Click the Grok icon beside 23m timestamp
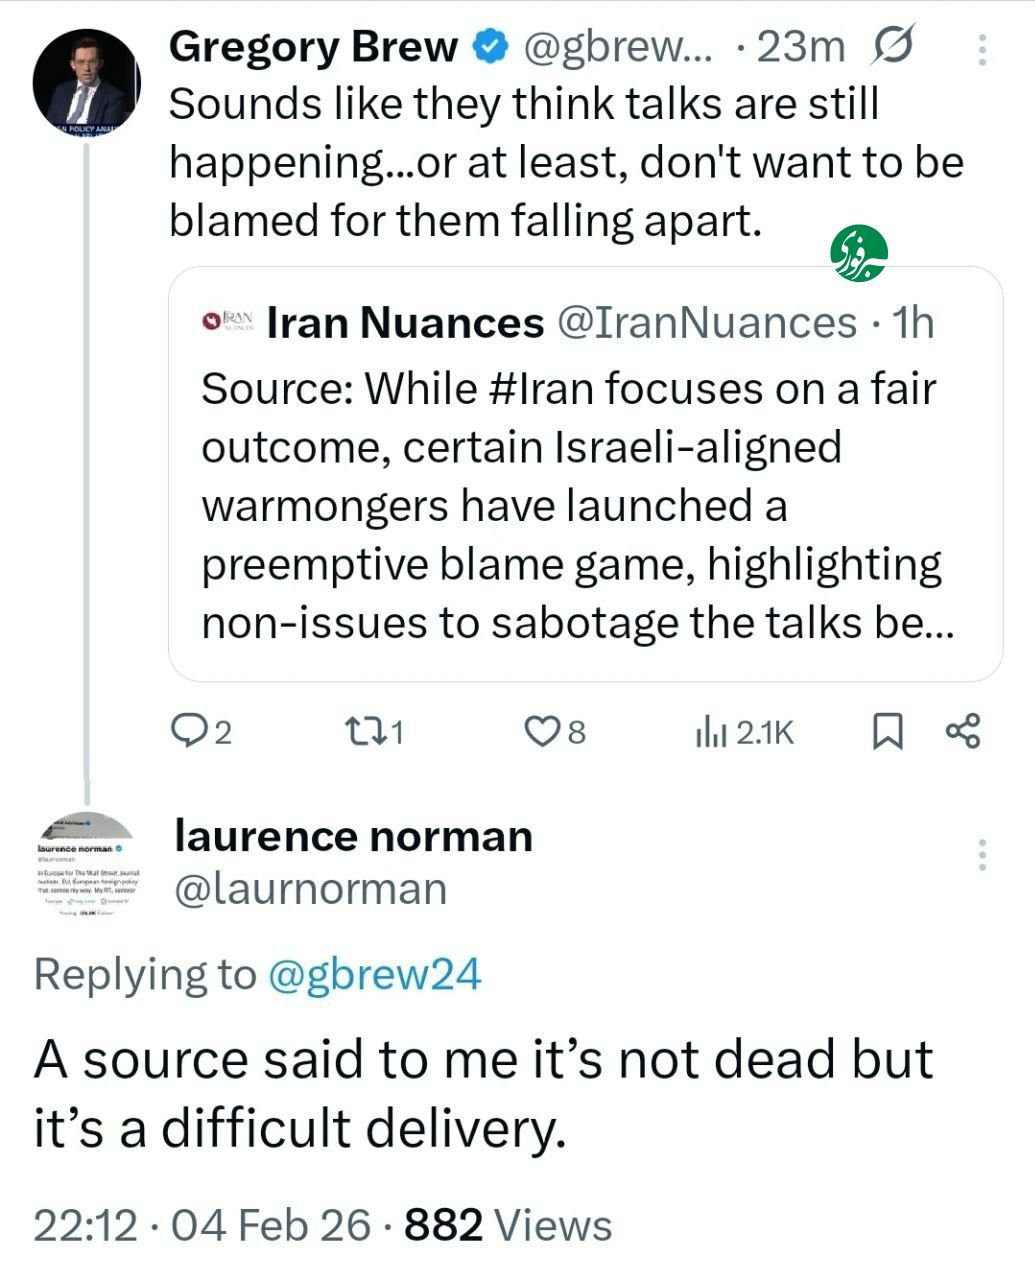Viewport: 1035px width, 1280px height. tap(892, 47)
